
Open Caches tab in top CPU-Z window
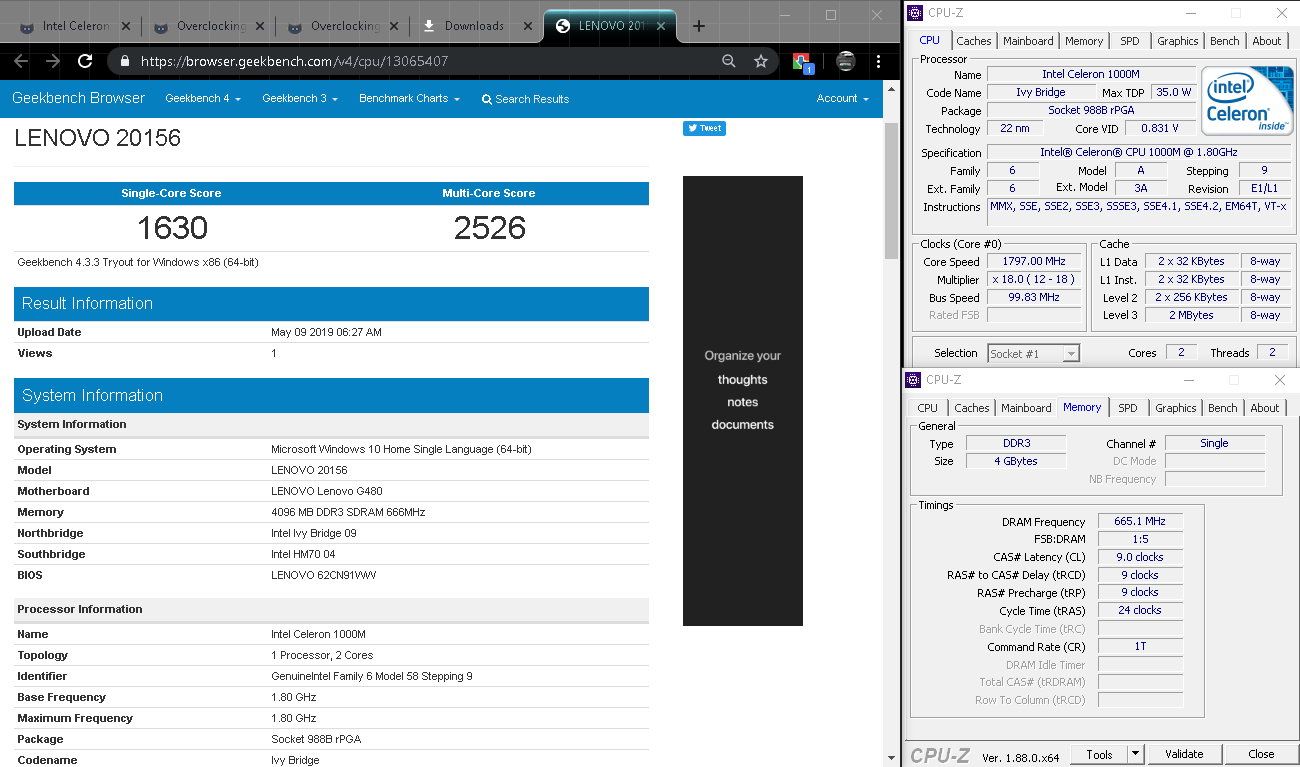click(x=973, y=41)
